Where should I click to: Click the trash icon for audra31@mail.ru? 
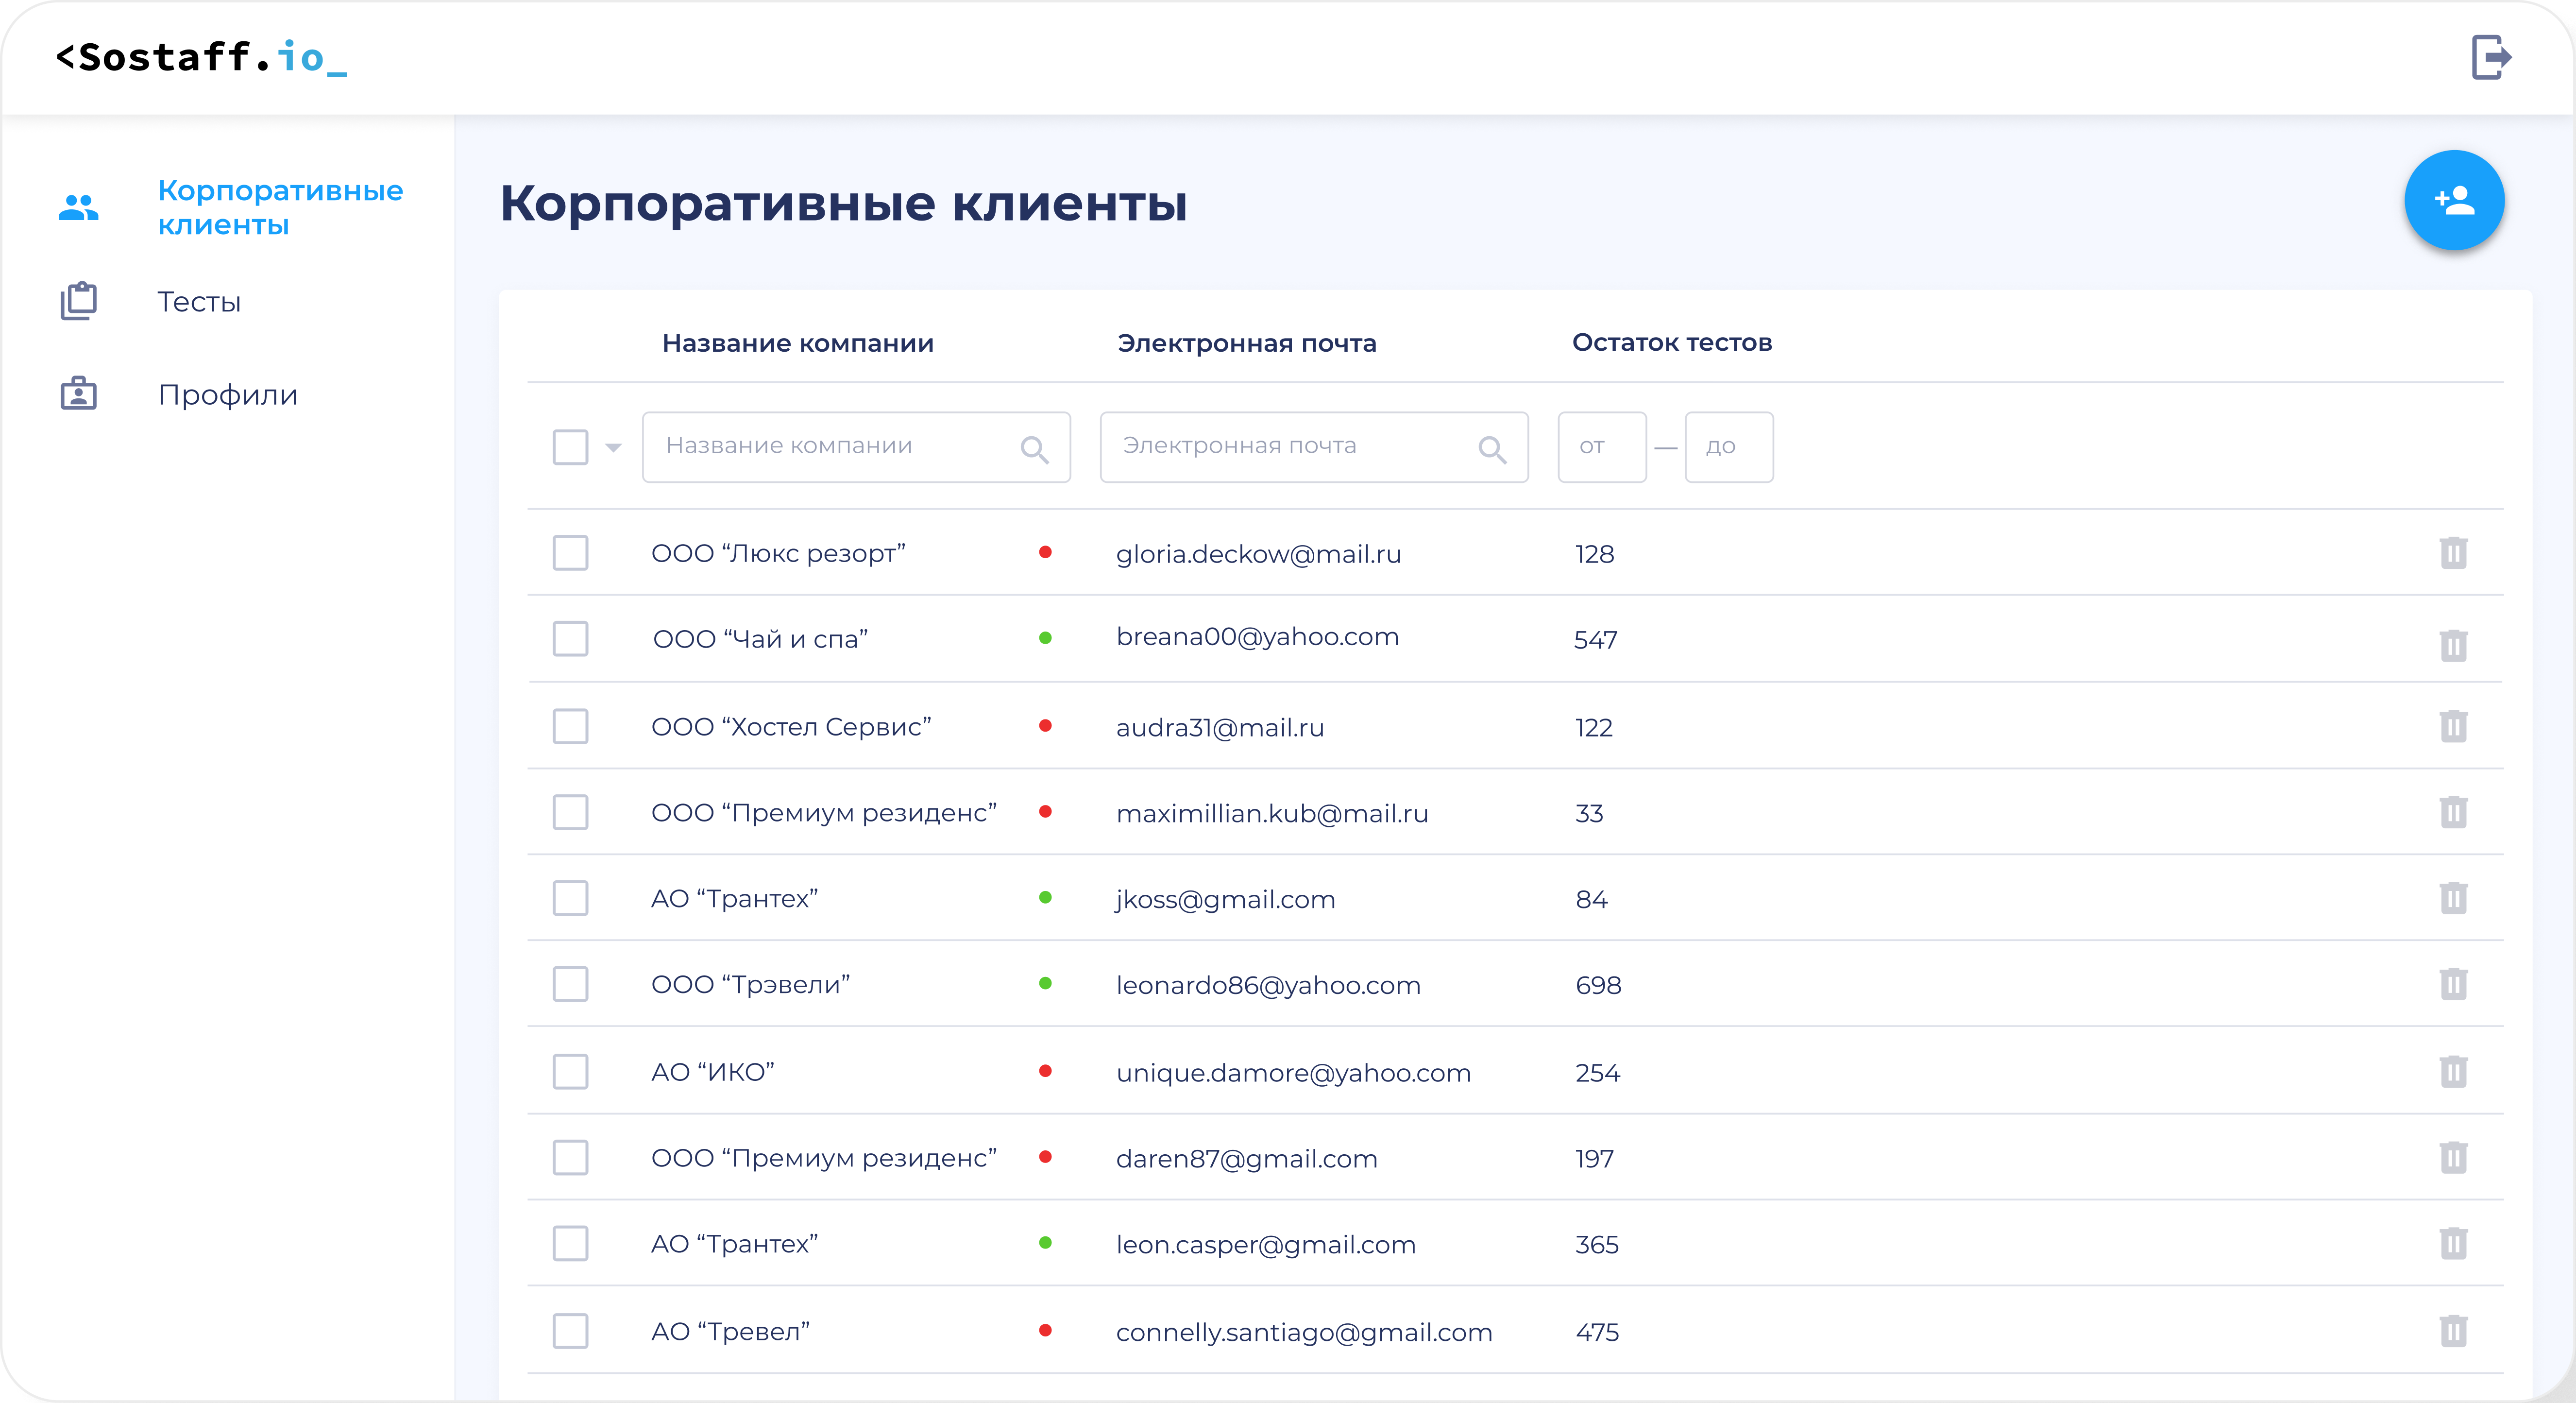[x=2453, y=727]
